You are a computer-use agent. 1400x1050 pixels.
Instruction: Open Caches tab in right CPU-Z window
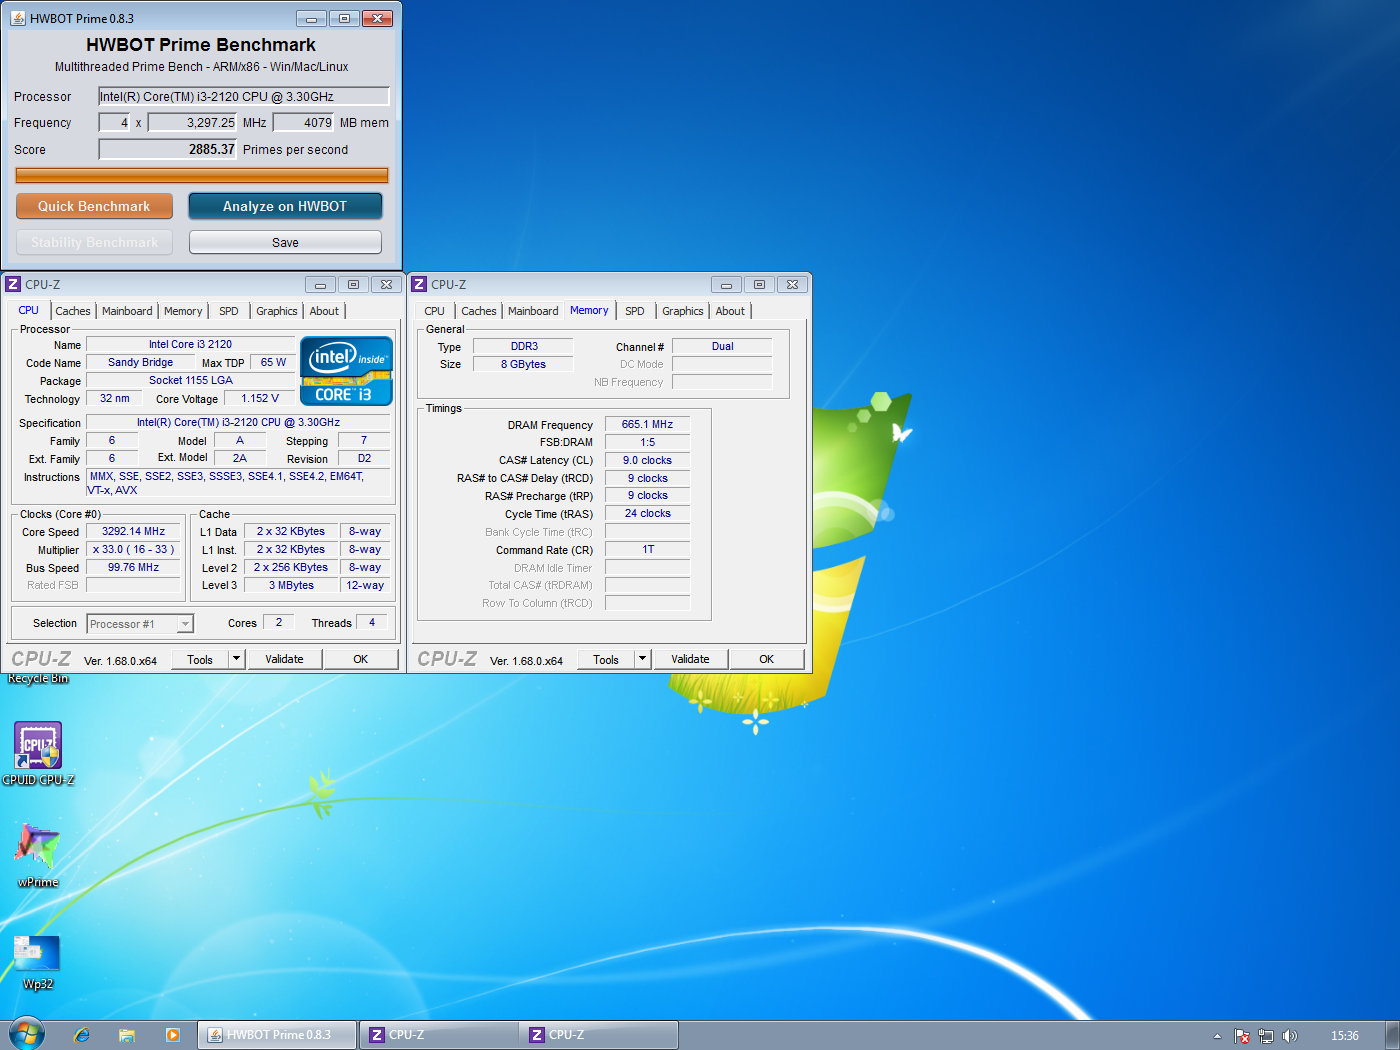tap(479, 311)
